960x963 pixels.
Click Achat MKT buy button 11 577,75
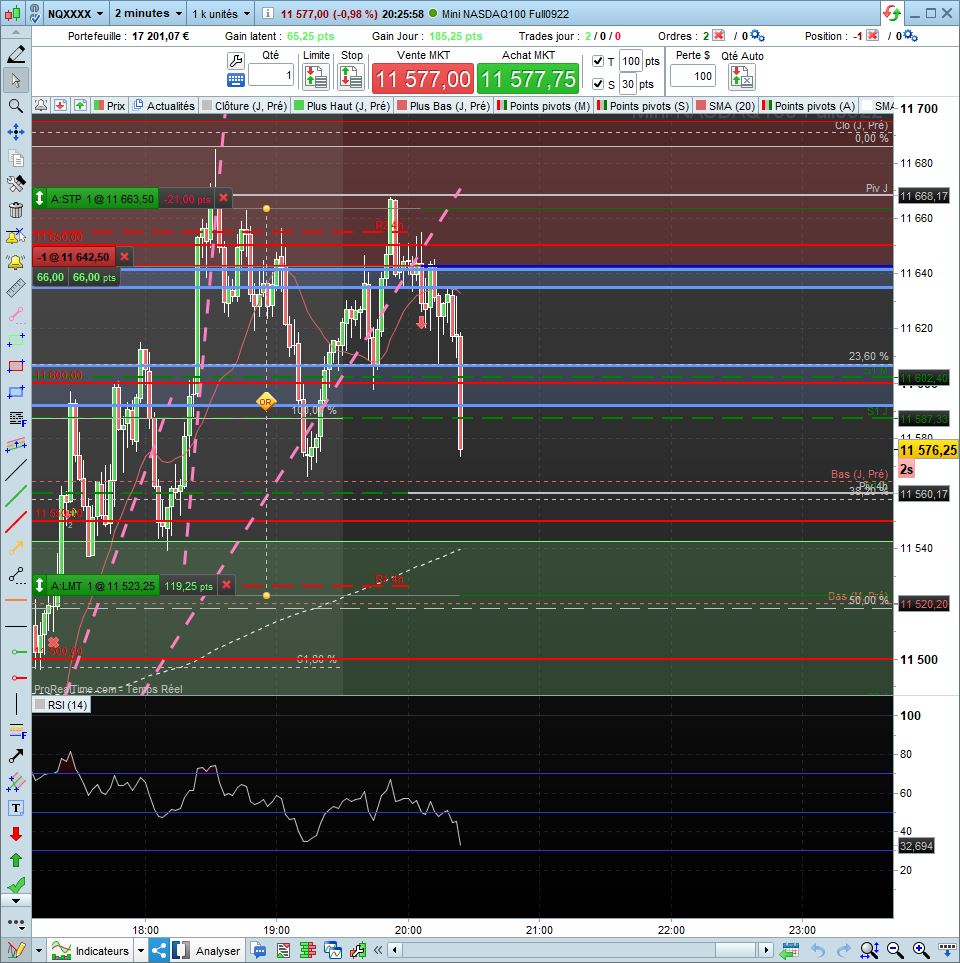click(x=528, y=79)
